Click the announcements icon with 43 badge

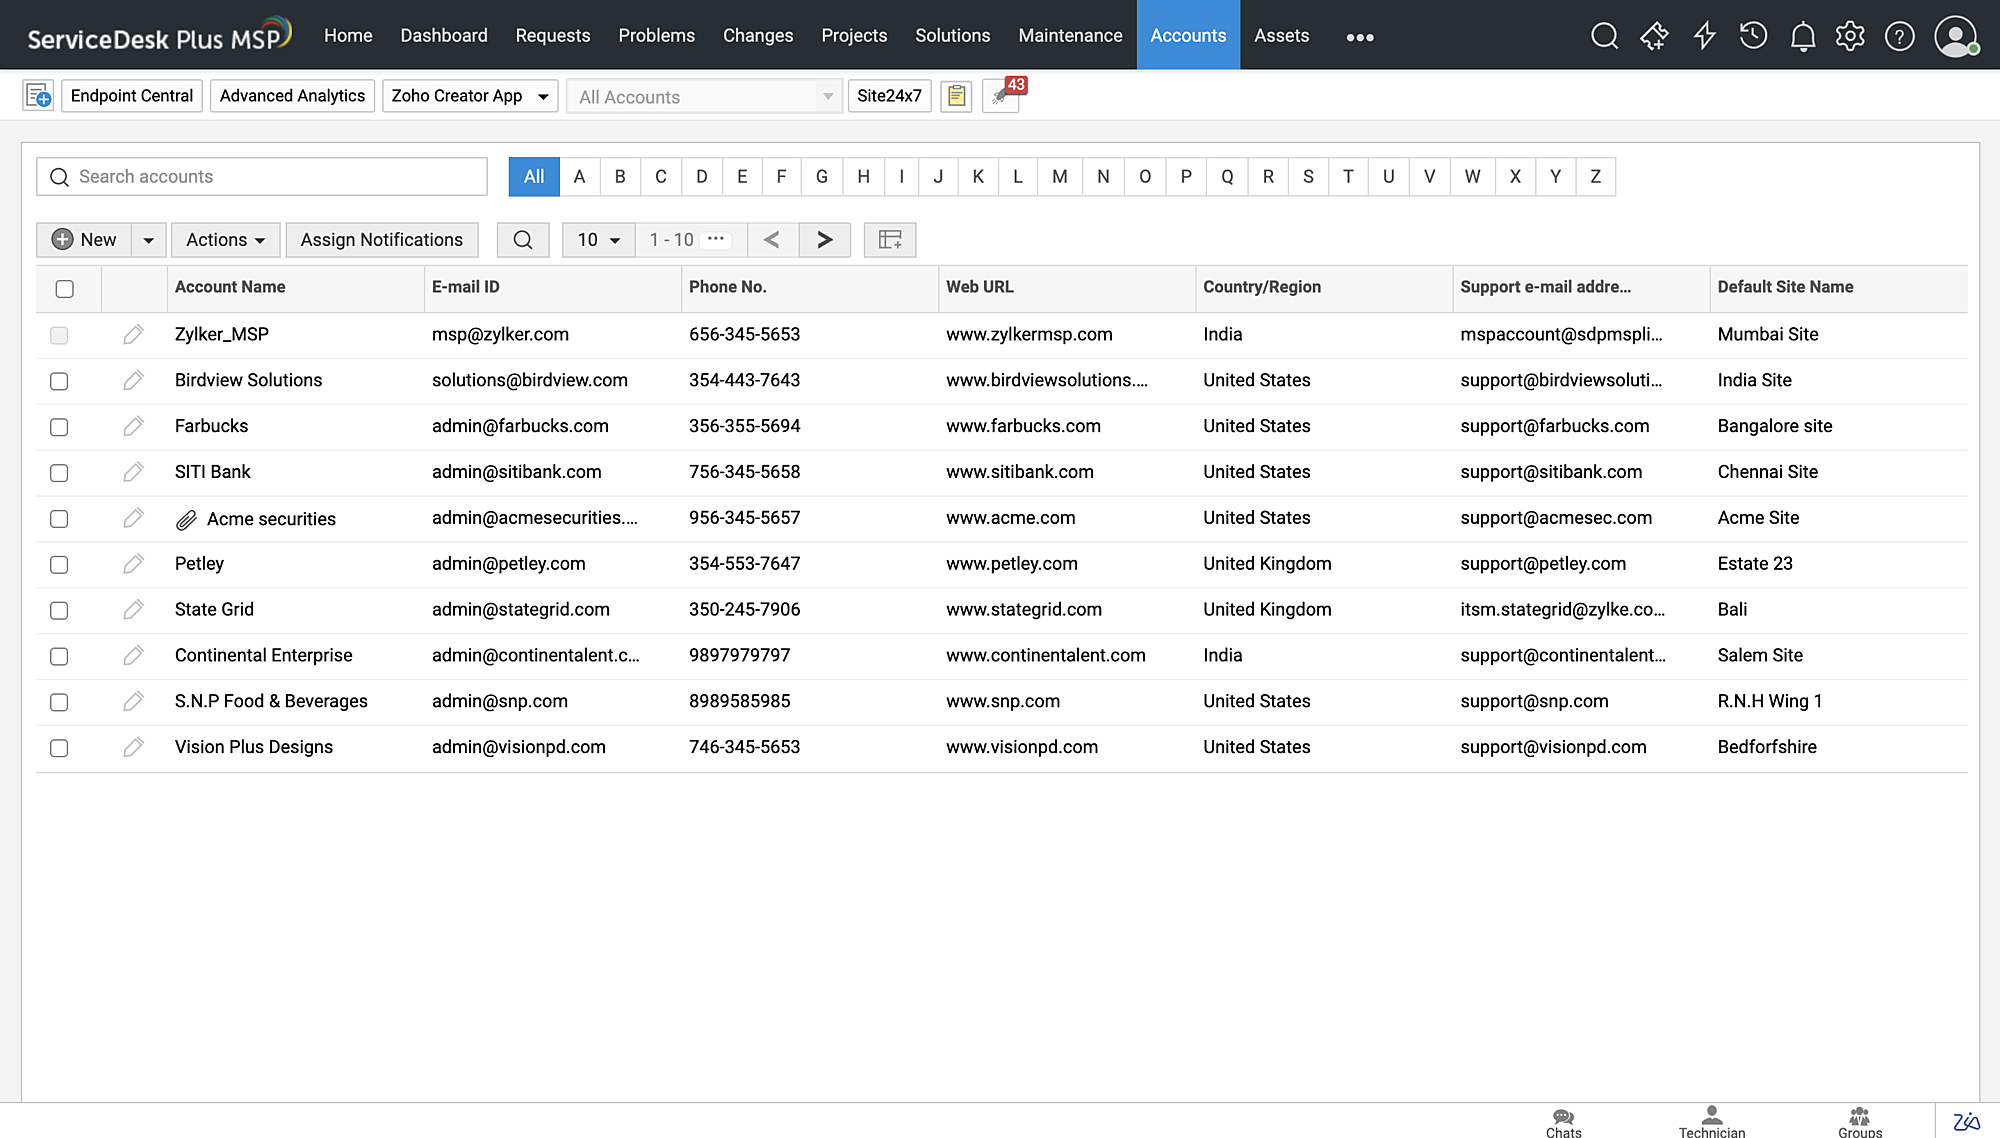click(x=1001, y=96)
